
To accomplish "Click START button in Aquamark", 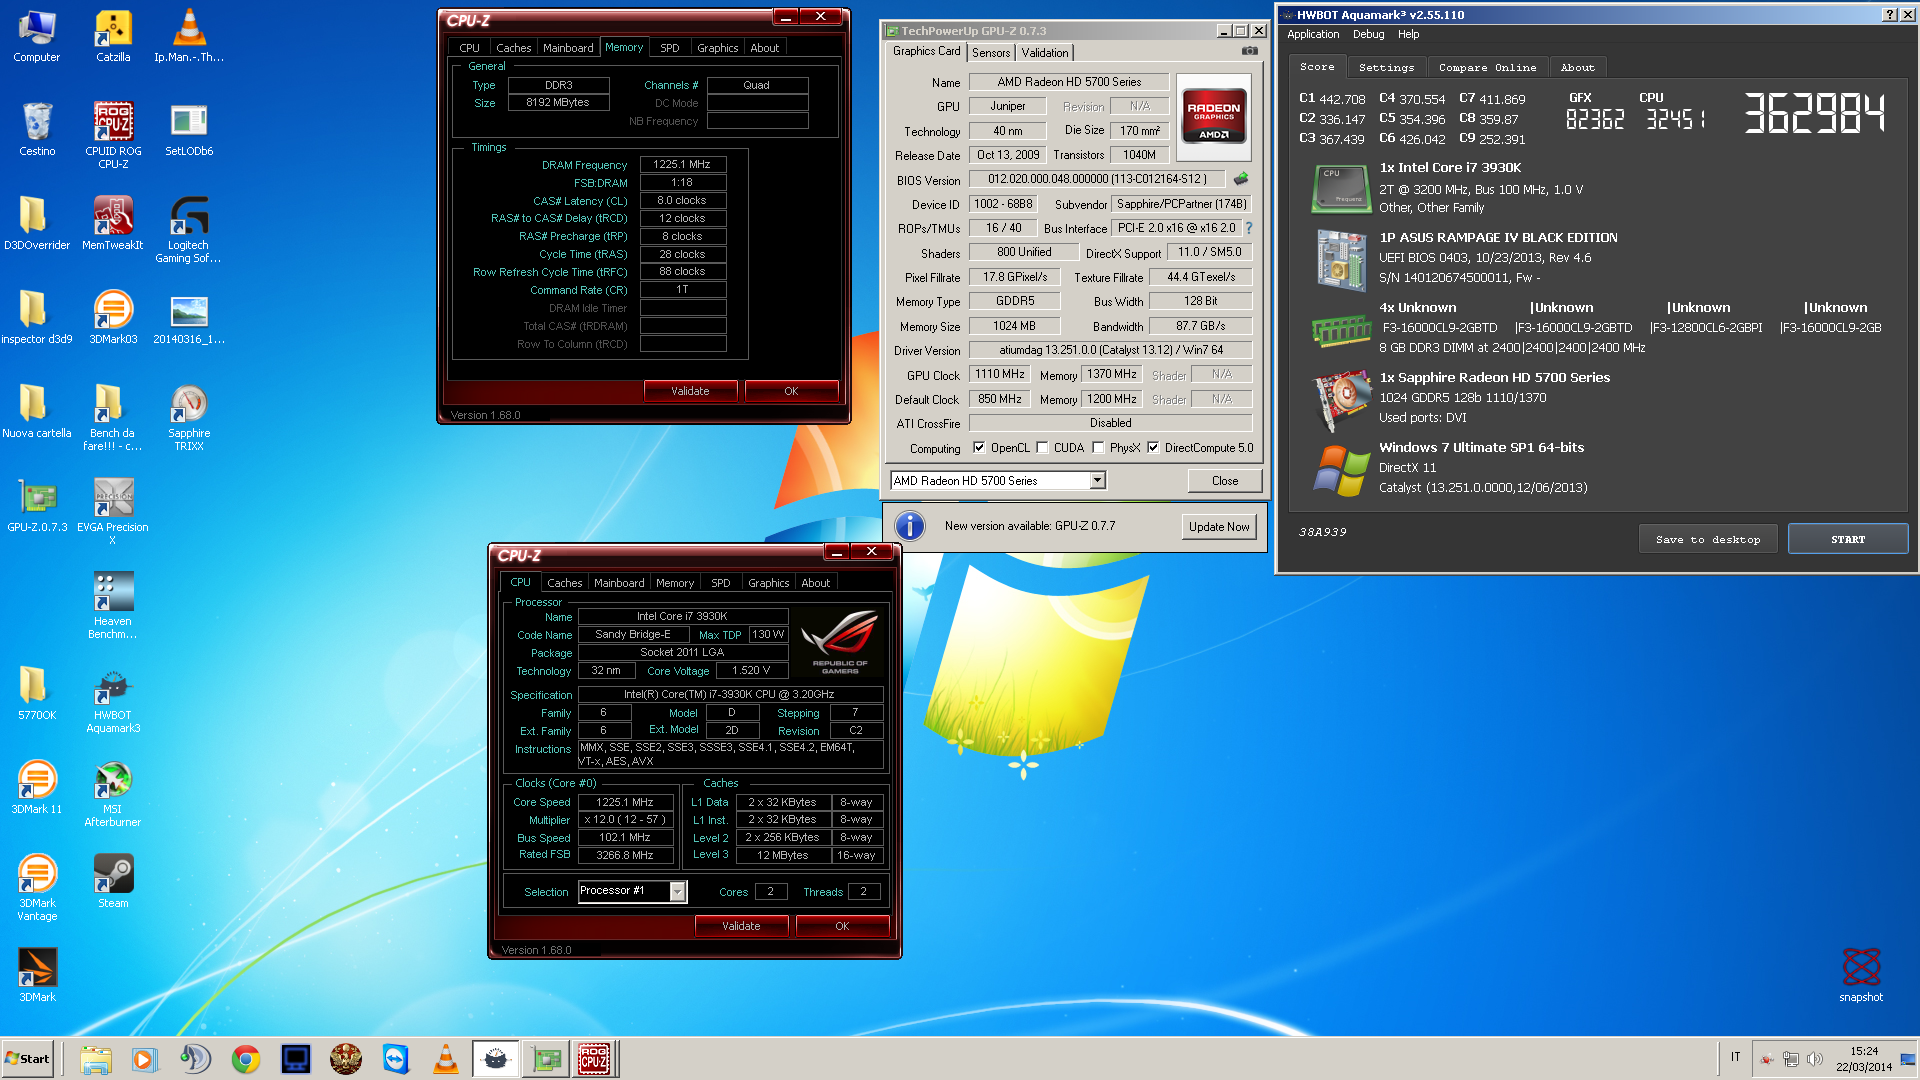I will point(1848,539).
